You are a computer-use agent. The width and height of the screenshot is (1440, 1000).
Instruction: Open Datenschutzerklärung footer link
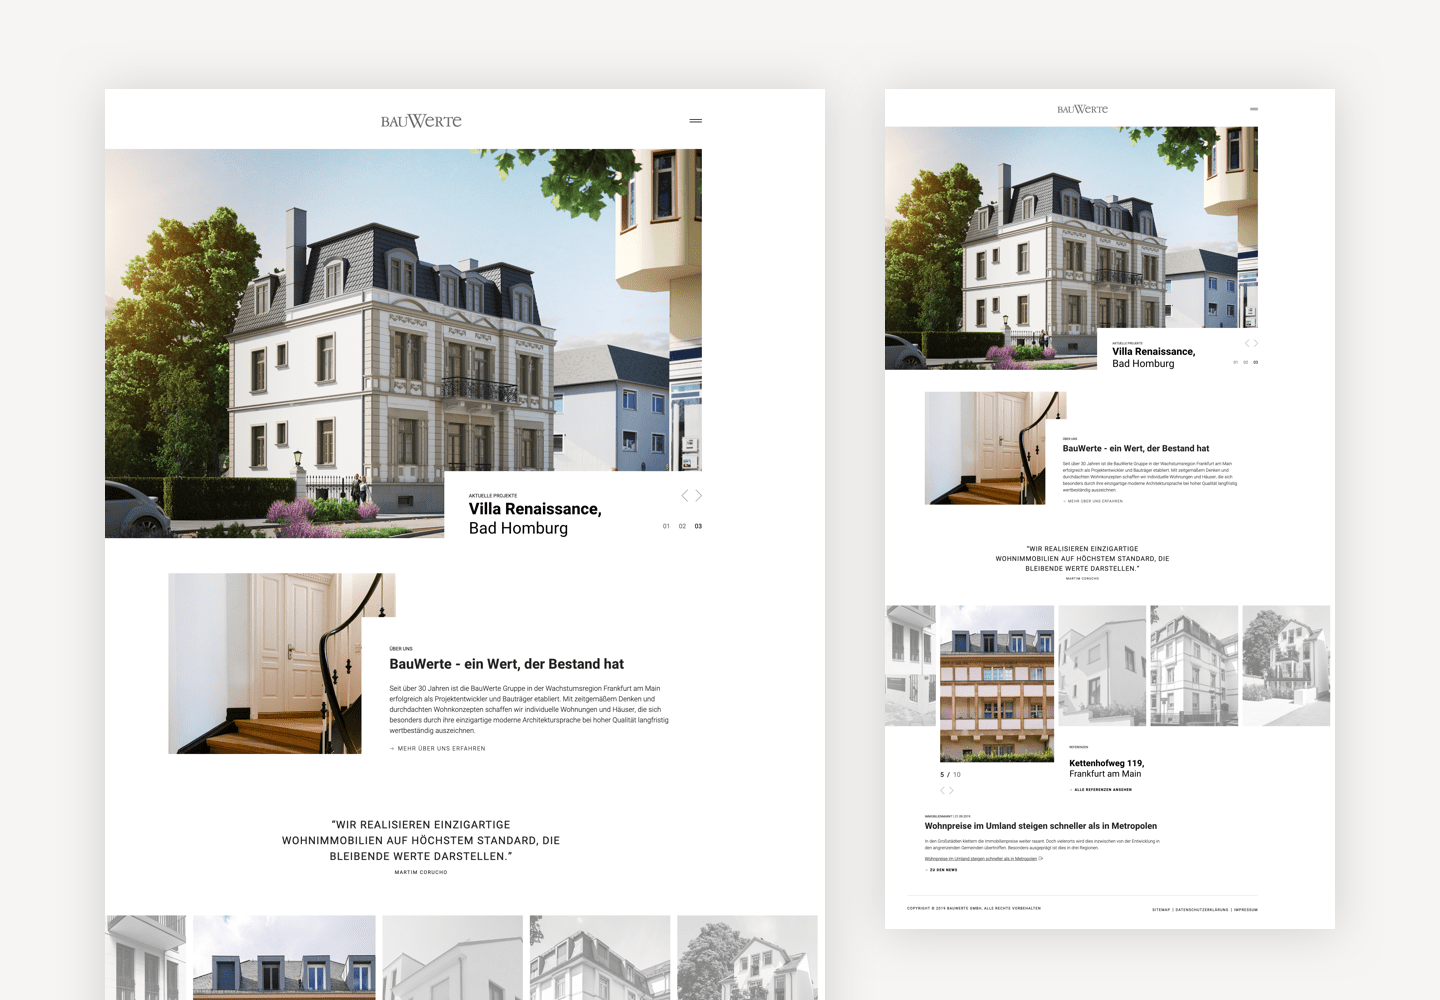coord(1202,910)
